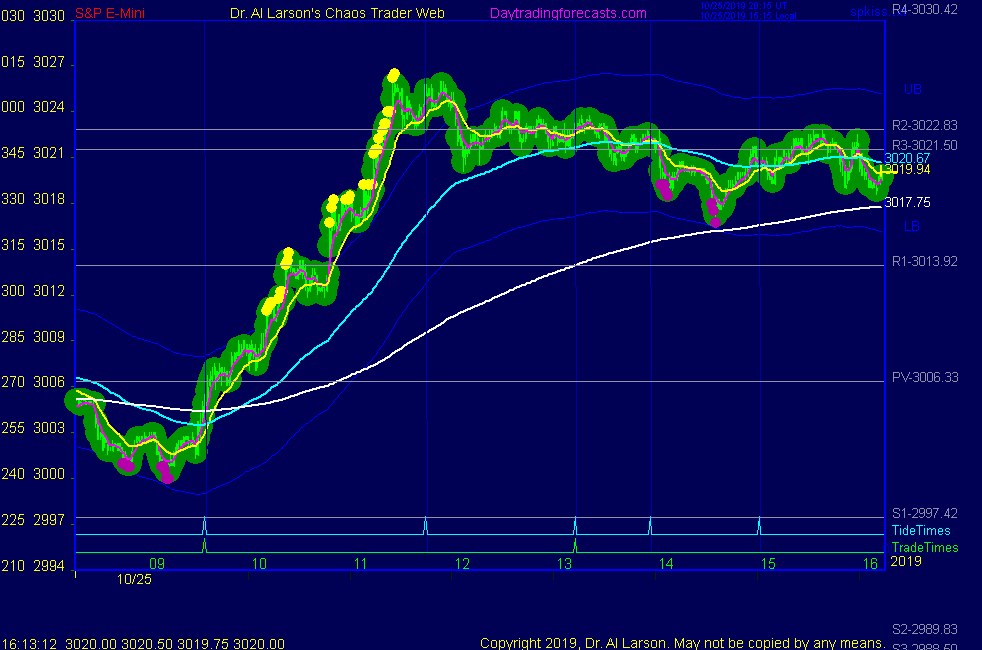This screenshot has width=982, height=650.
Task: Click the green TradeTimes spike after 13
Action: (x=575, y=545)
